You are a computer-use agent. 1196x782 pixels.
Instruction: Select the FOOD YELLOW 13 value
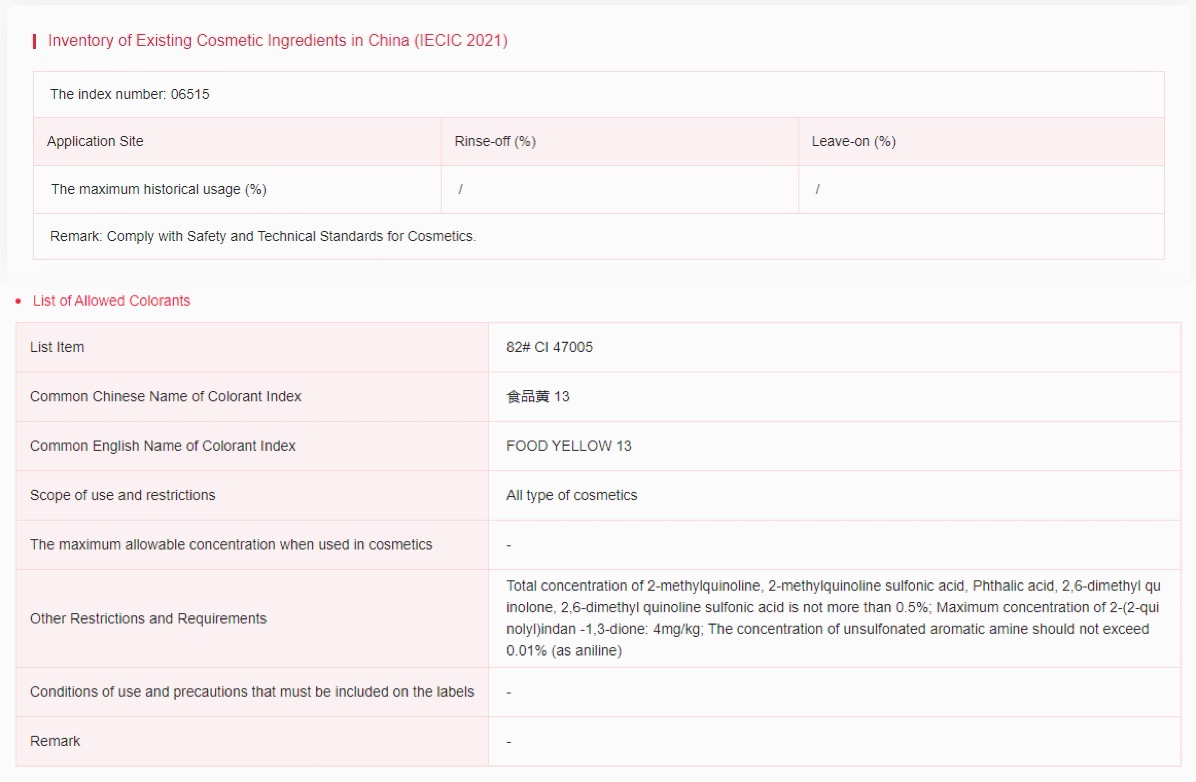[568, 446]
